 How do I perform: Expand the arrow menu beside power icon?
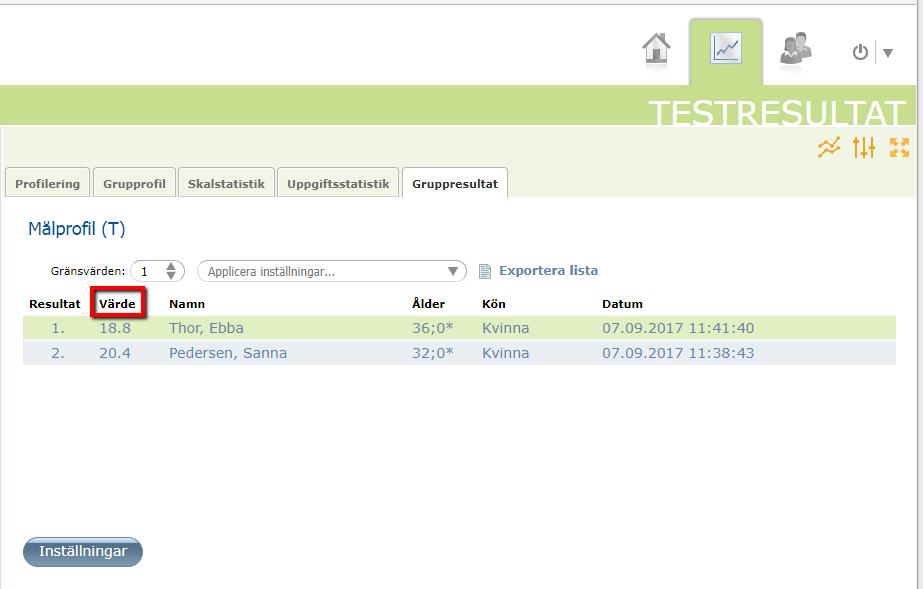point(888,53)
